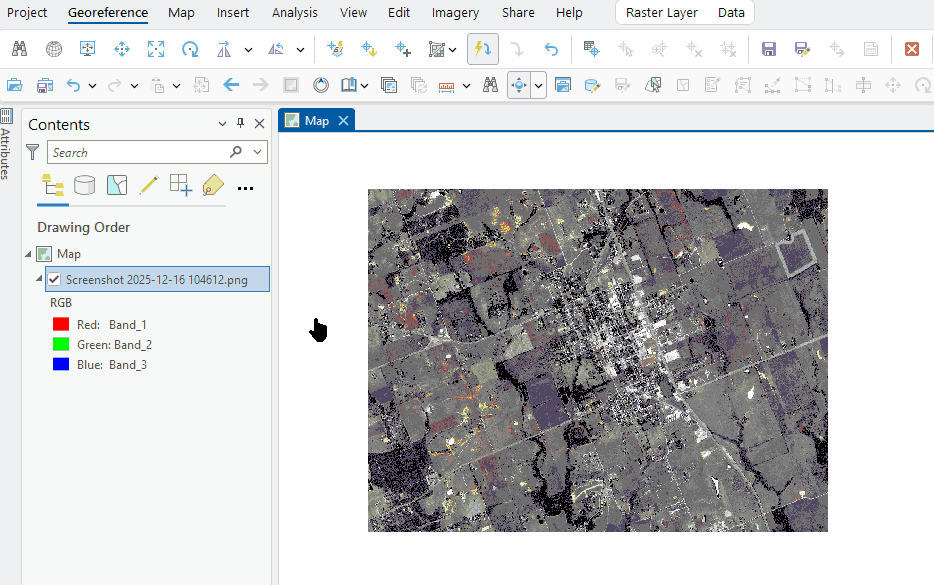
Task: Toggle the Auto Apply lightning button
Action: (483, 49)
